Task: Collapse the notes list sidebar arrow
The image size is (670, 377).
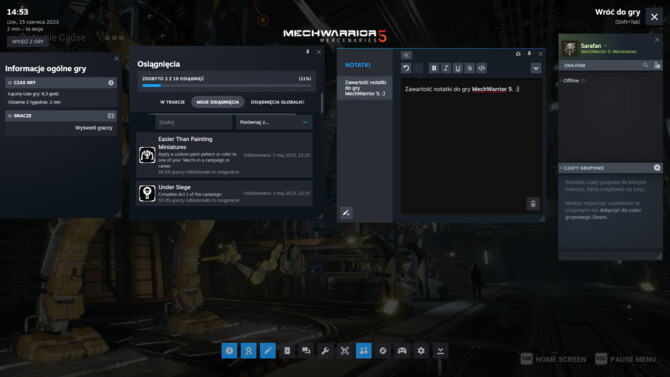Action: click(x=406, y=55)
